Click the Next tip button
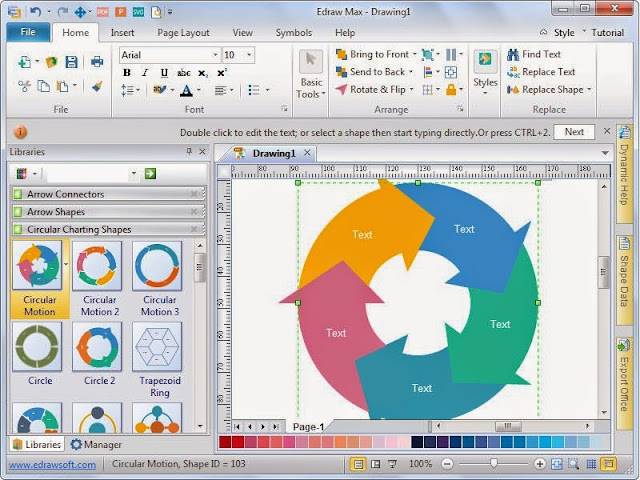 coord(574,132)
